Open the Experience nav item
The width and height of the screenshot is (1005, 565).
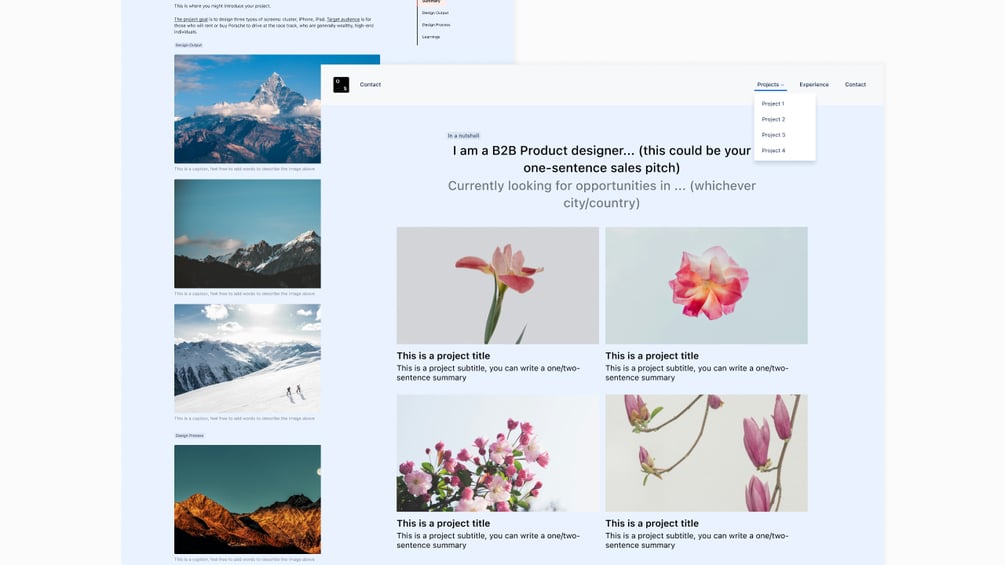(814, 85)
